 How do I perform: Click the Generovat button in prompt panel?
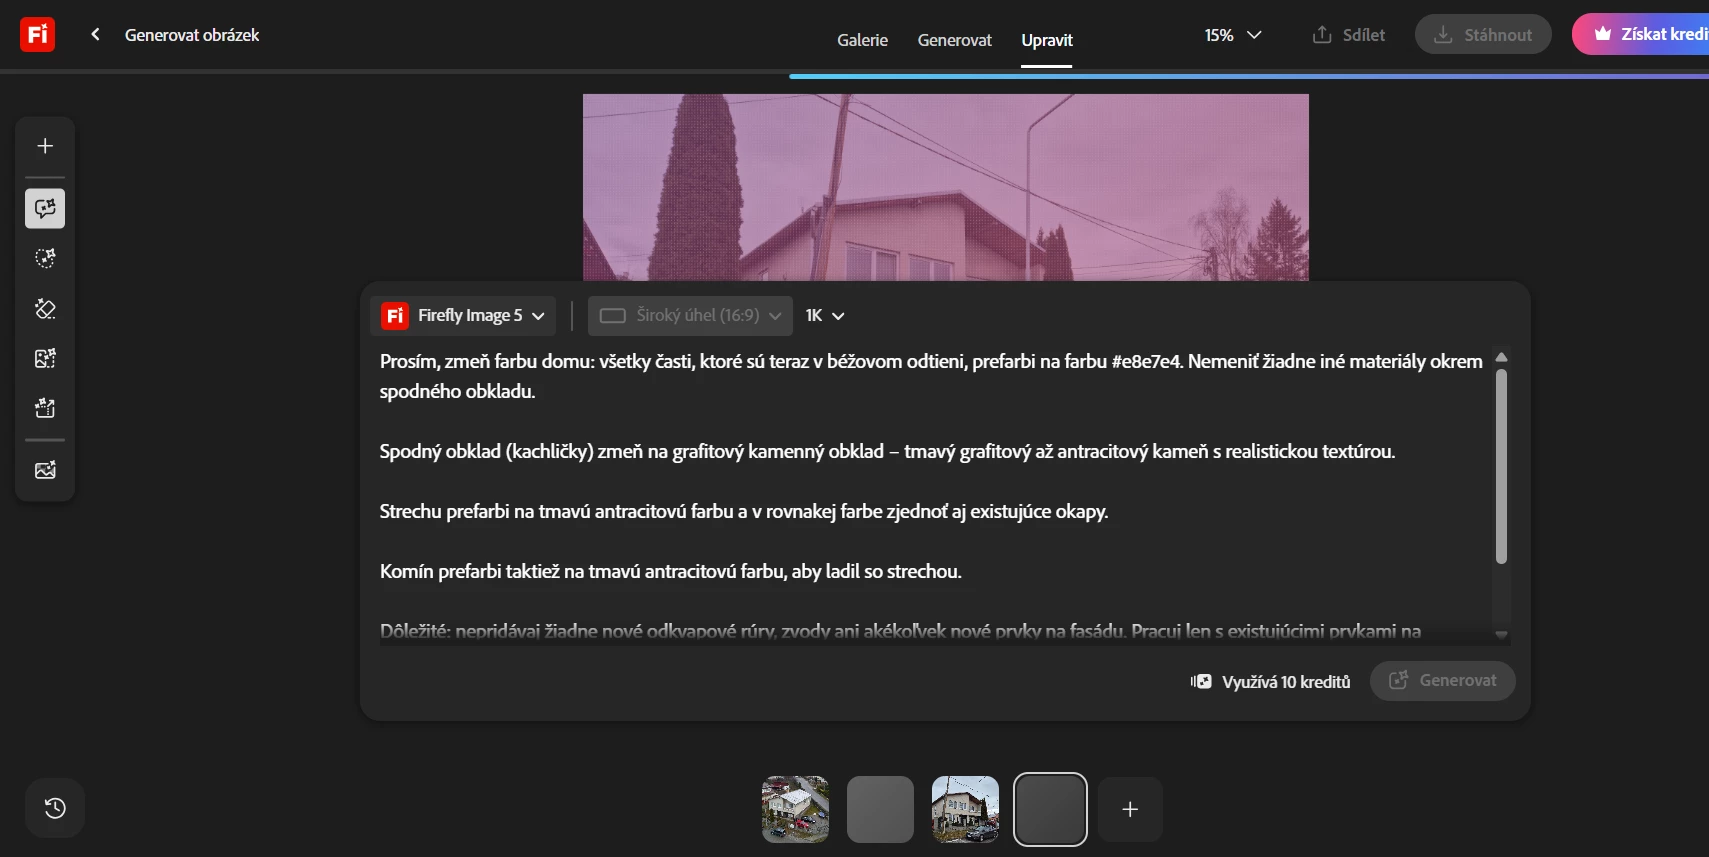tap(1443, 681)
